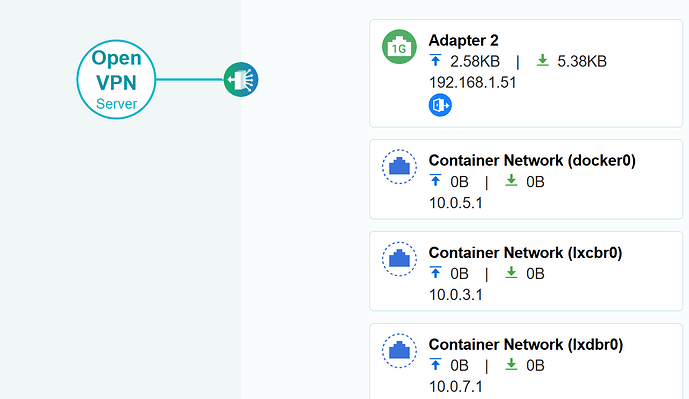The width and height of the screenshot is (689, 399).
Task: Click the lxcbr0 download arrow icon
Action: pos(511,272)
